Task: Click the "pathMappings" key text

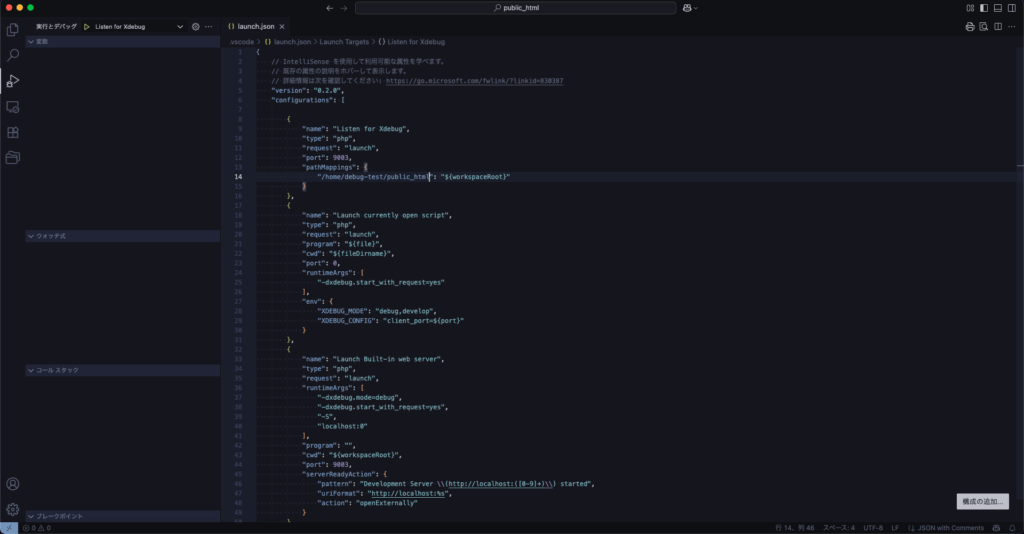Action: pos(328,167)
